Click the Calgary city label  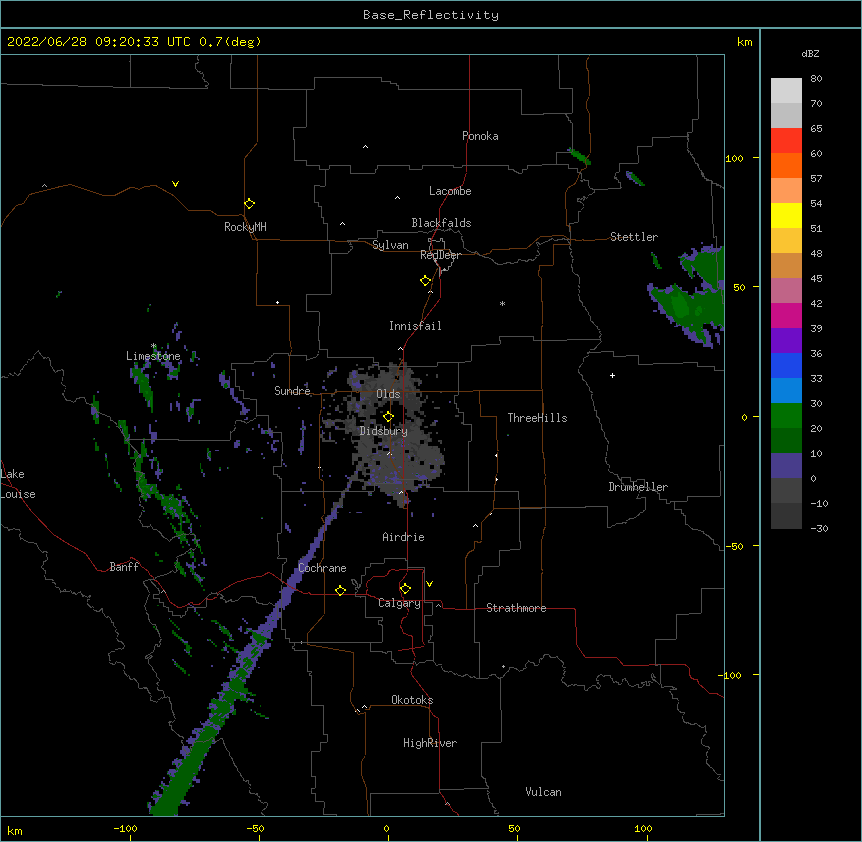click(399, 603)
